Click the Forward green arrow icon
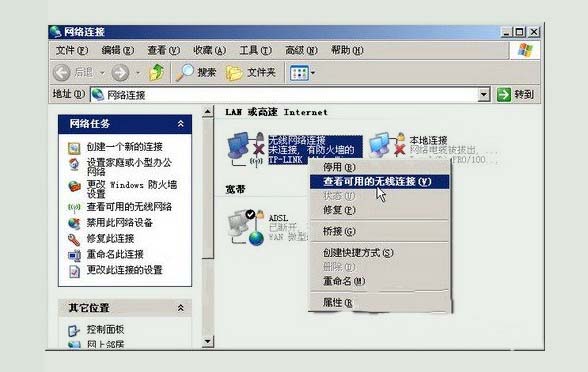This screenshot has height=372, width=588. 120,73
